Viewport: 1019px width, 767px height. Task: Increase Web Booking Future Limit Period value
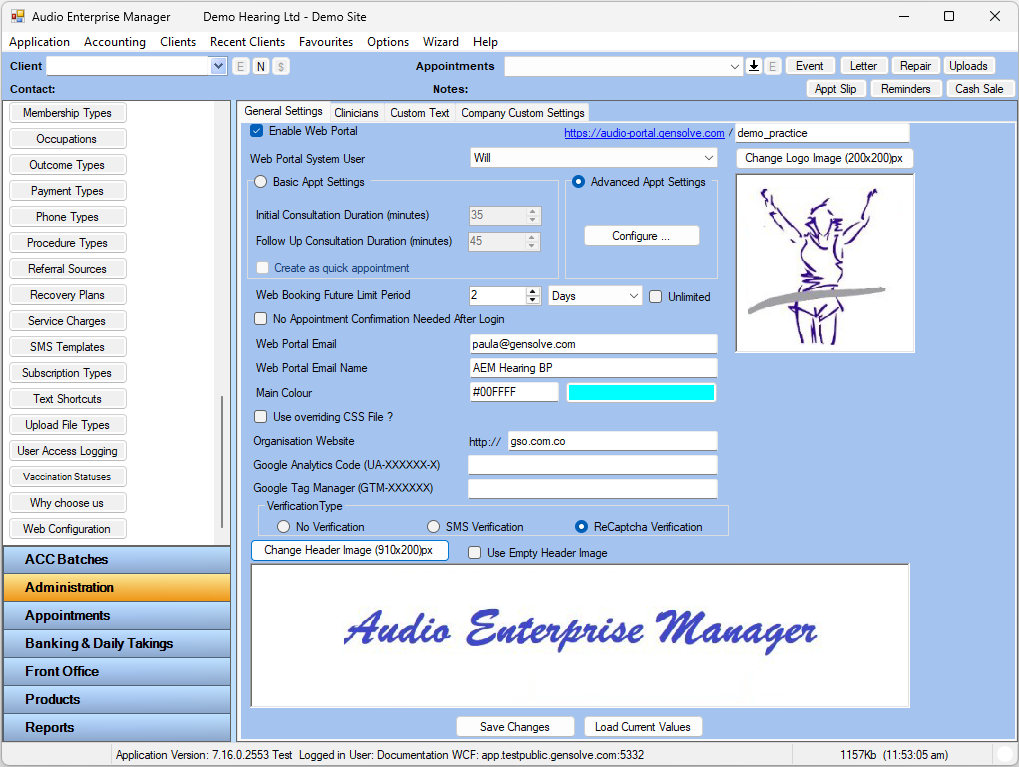pos(533,291)
